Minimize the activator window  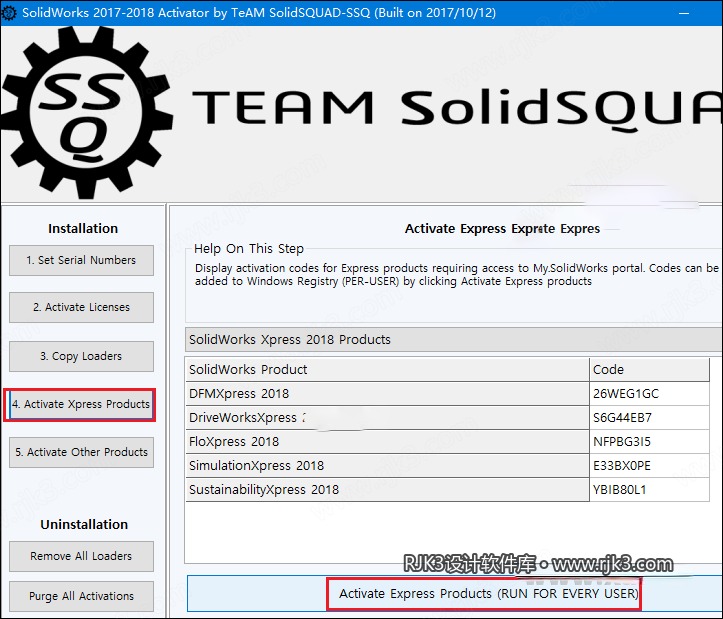[684, 13]
